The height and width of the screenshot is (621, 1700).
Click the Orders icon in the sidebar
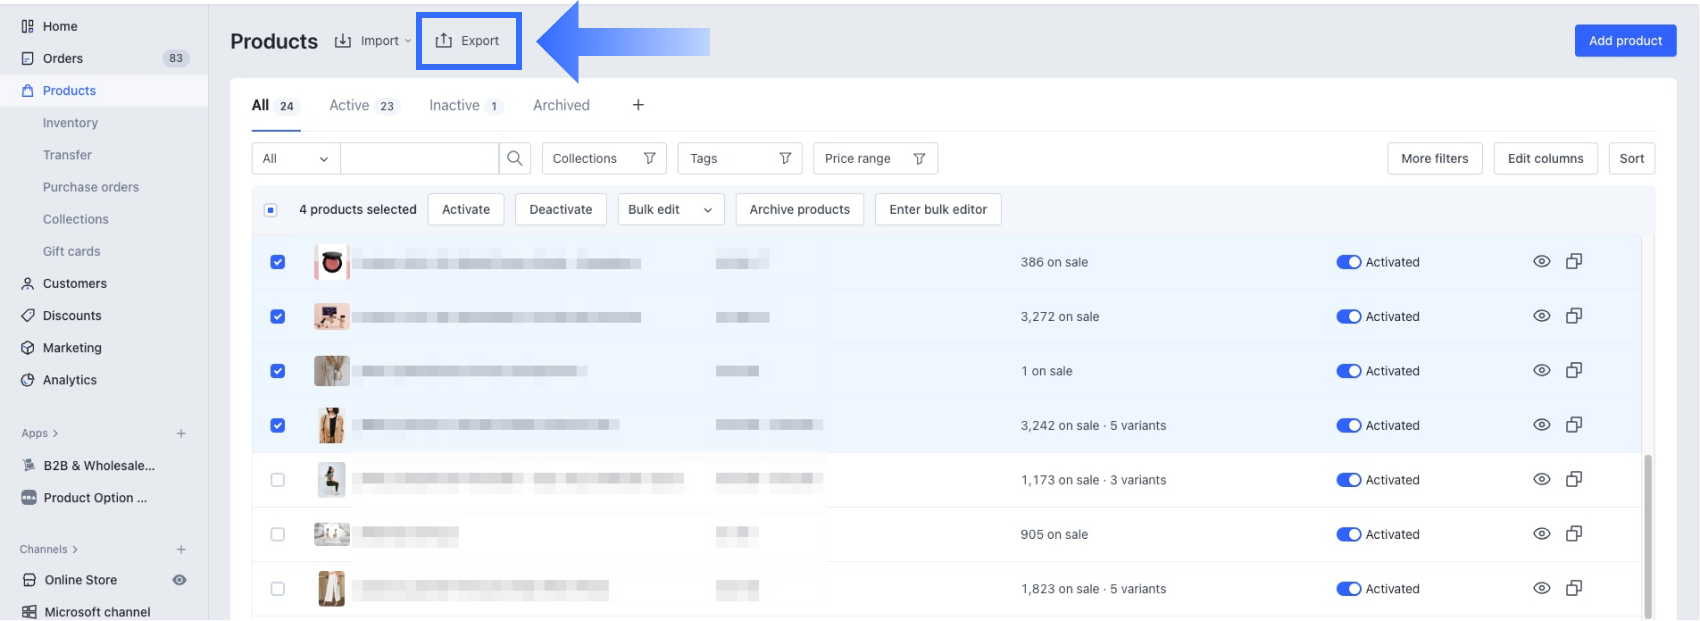28,58
